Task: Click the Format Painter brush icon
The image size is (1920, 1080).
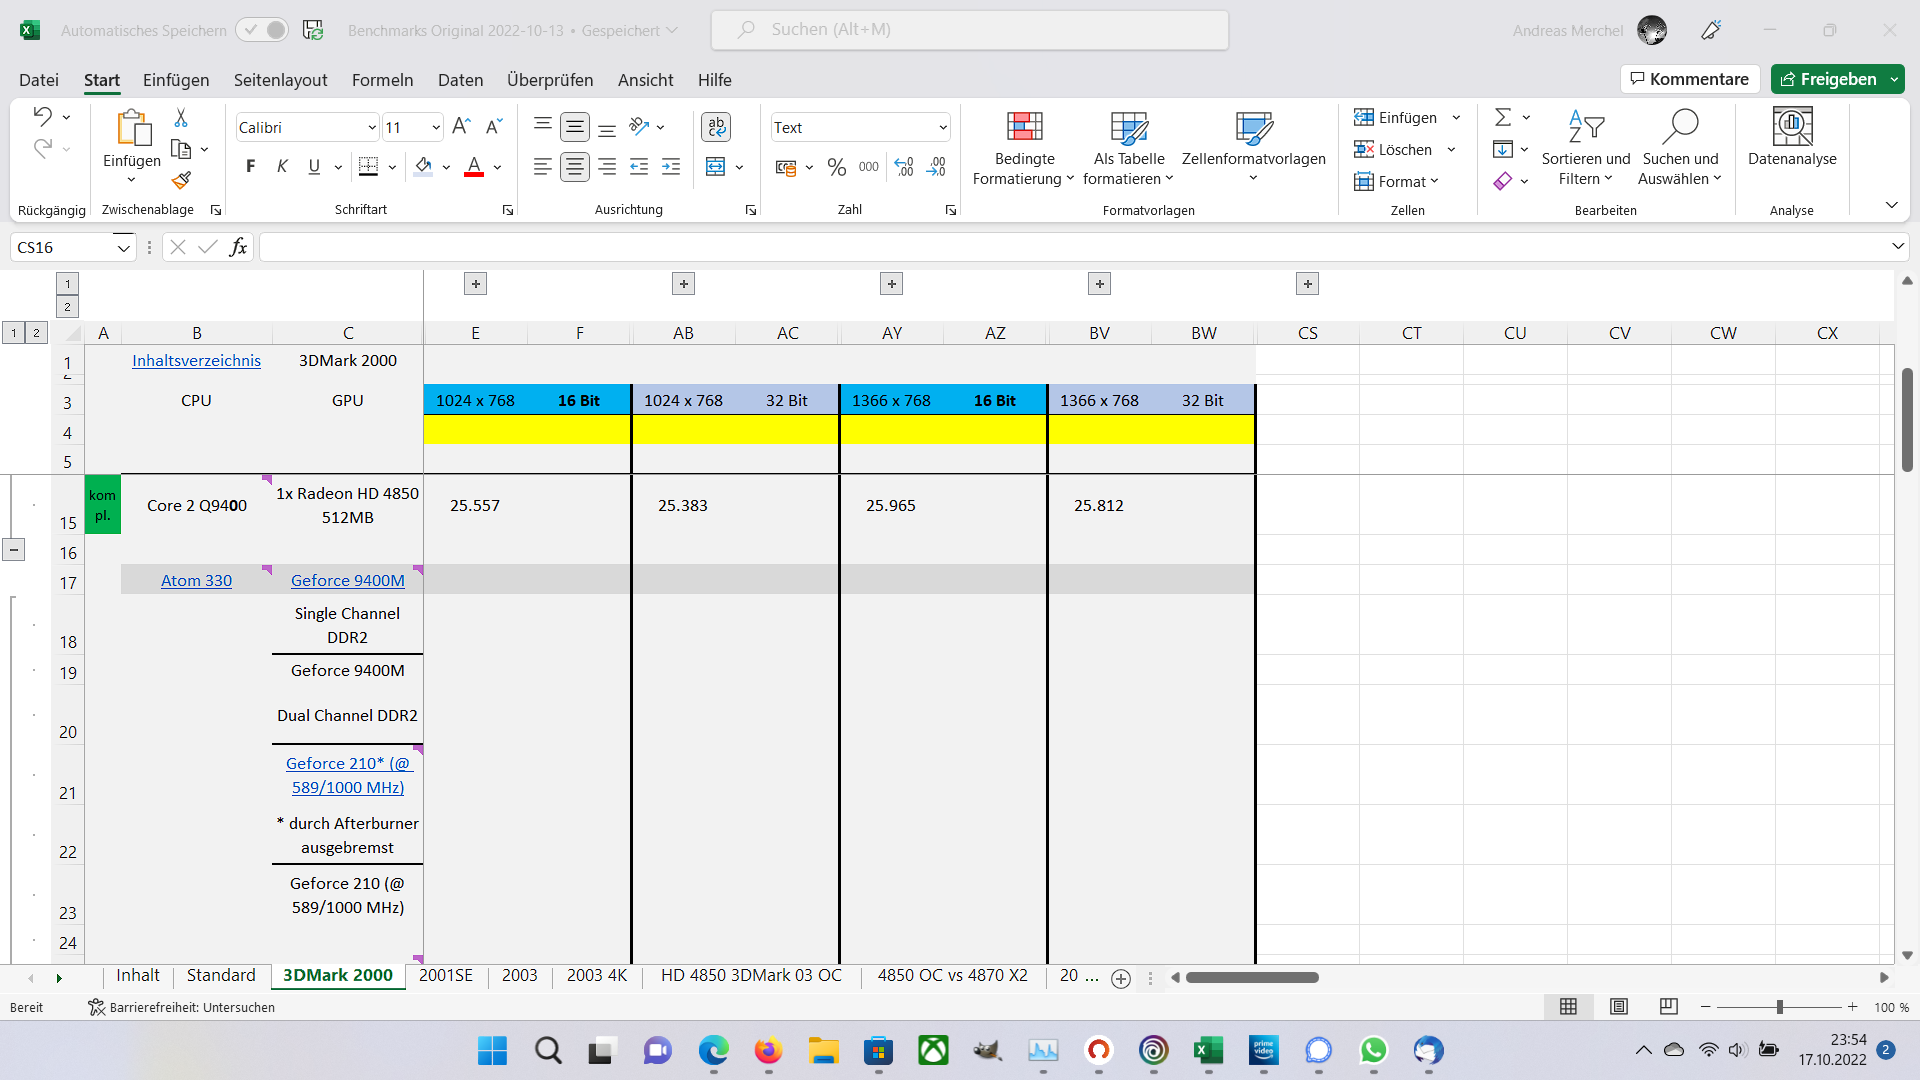Action: 181,180
